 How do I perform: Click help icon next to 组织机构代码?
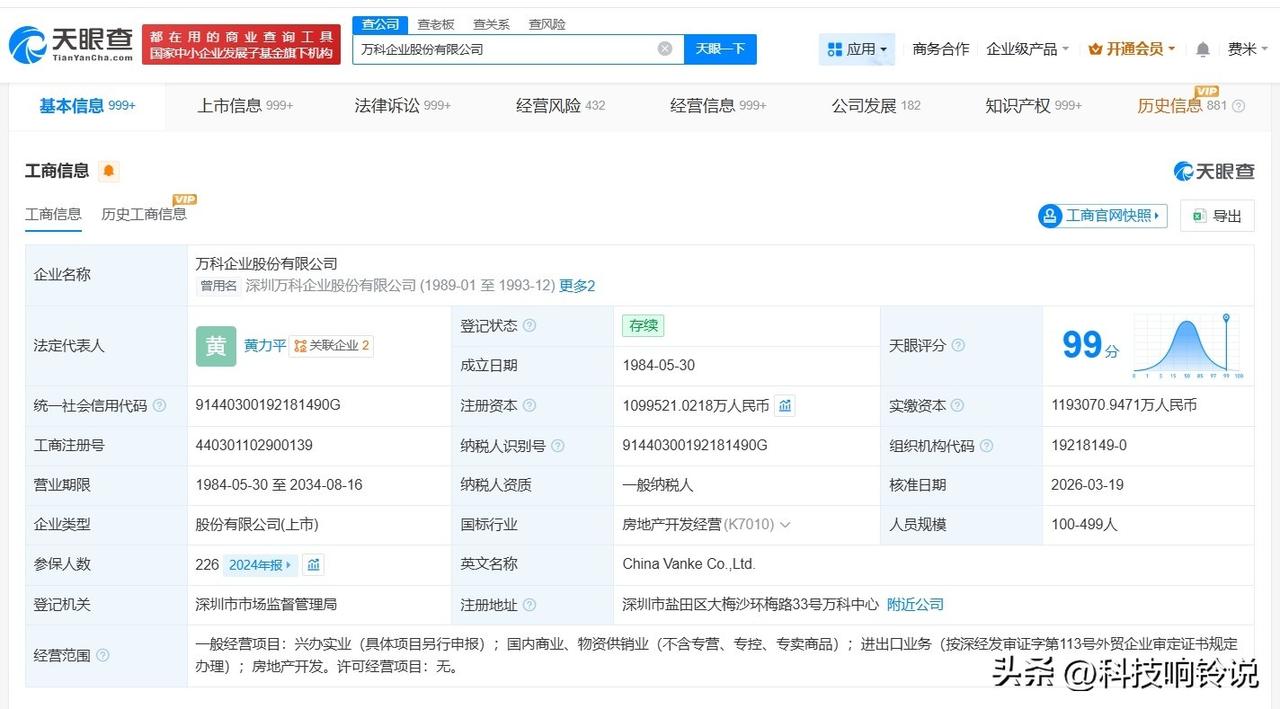click(x=986, y=446)
